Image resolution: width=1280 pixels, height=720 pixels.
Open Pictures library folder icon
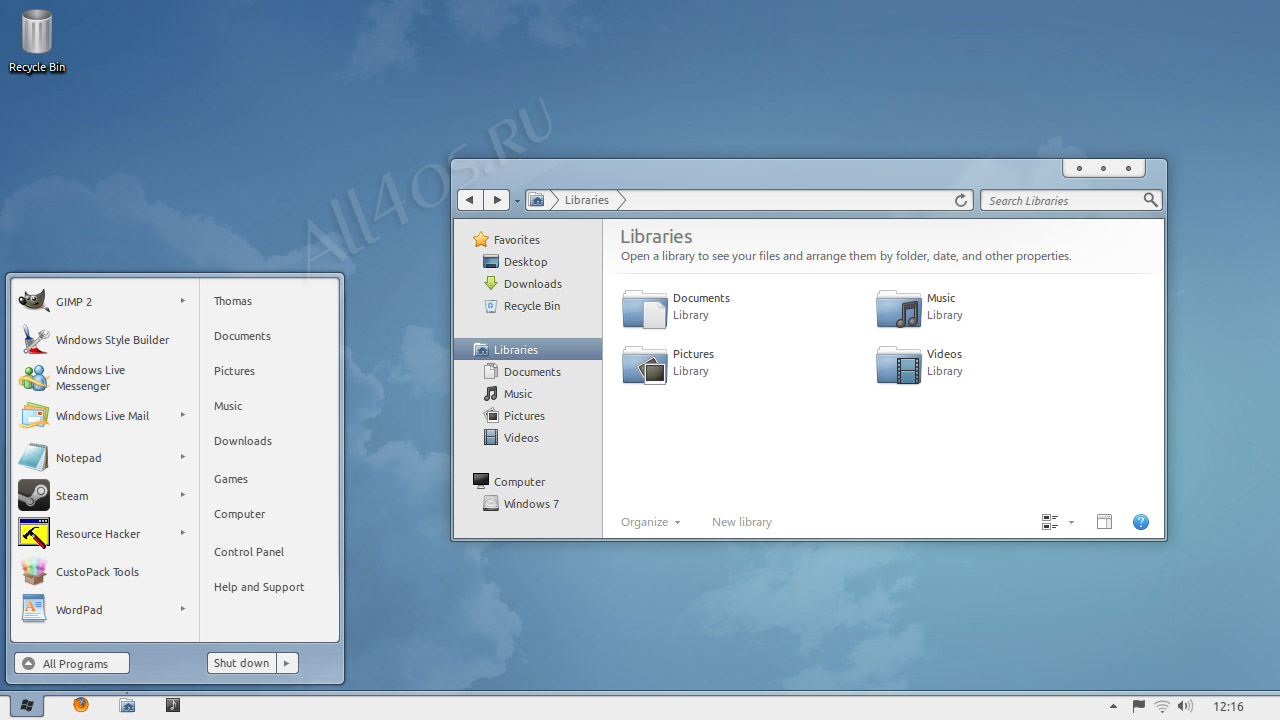pyautogui.click(x=645, y=364)
